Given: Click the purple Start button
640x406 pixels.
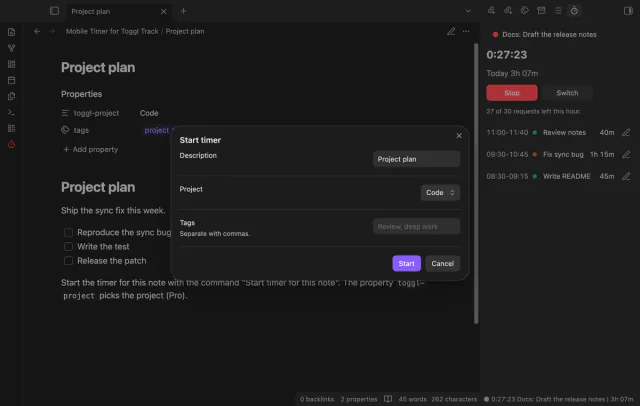Looking at the screenshot, I should point(407,264).
